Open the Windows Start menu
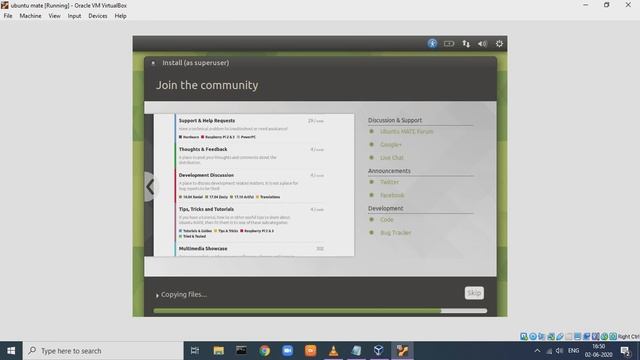 click(11, 351)
